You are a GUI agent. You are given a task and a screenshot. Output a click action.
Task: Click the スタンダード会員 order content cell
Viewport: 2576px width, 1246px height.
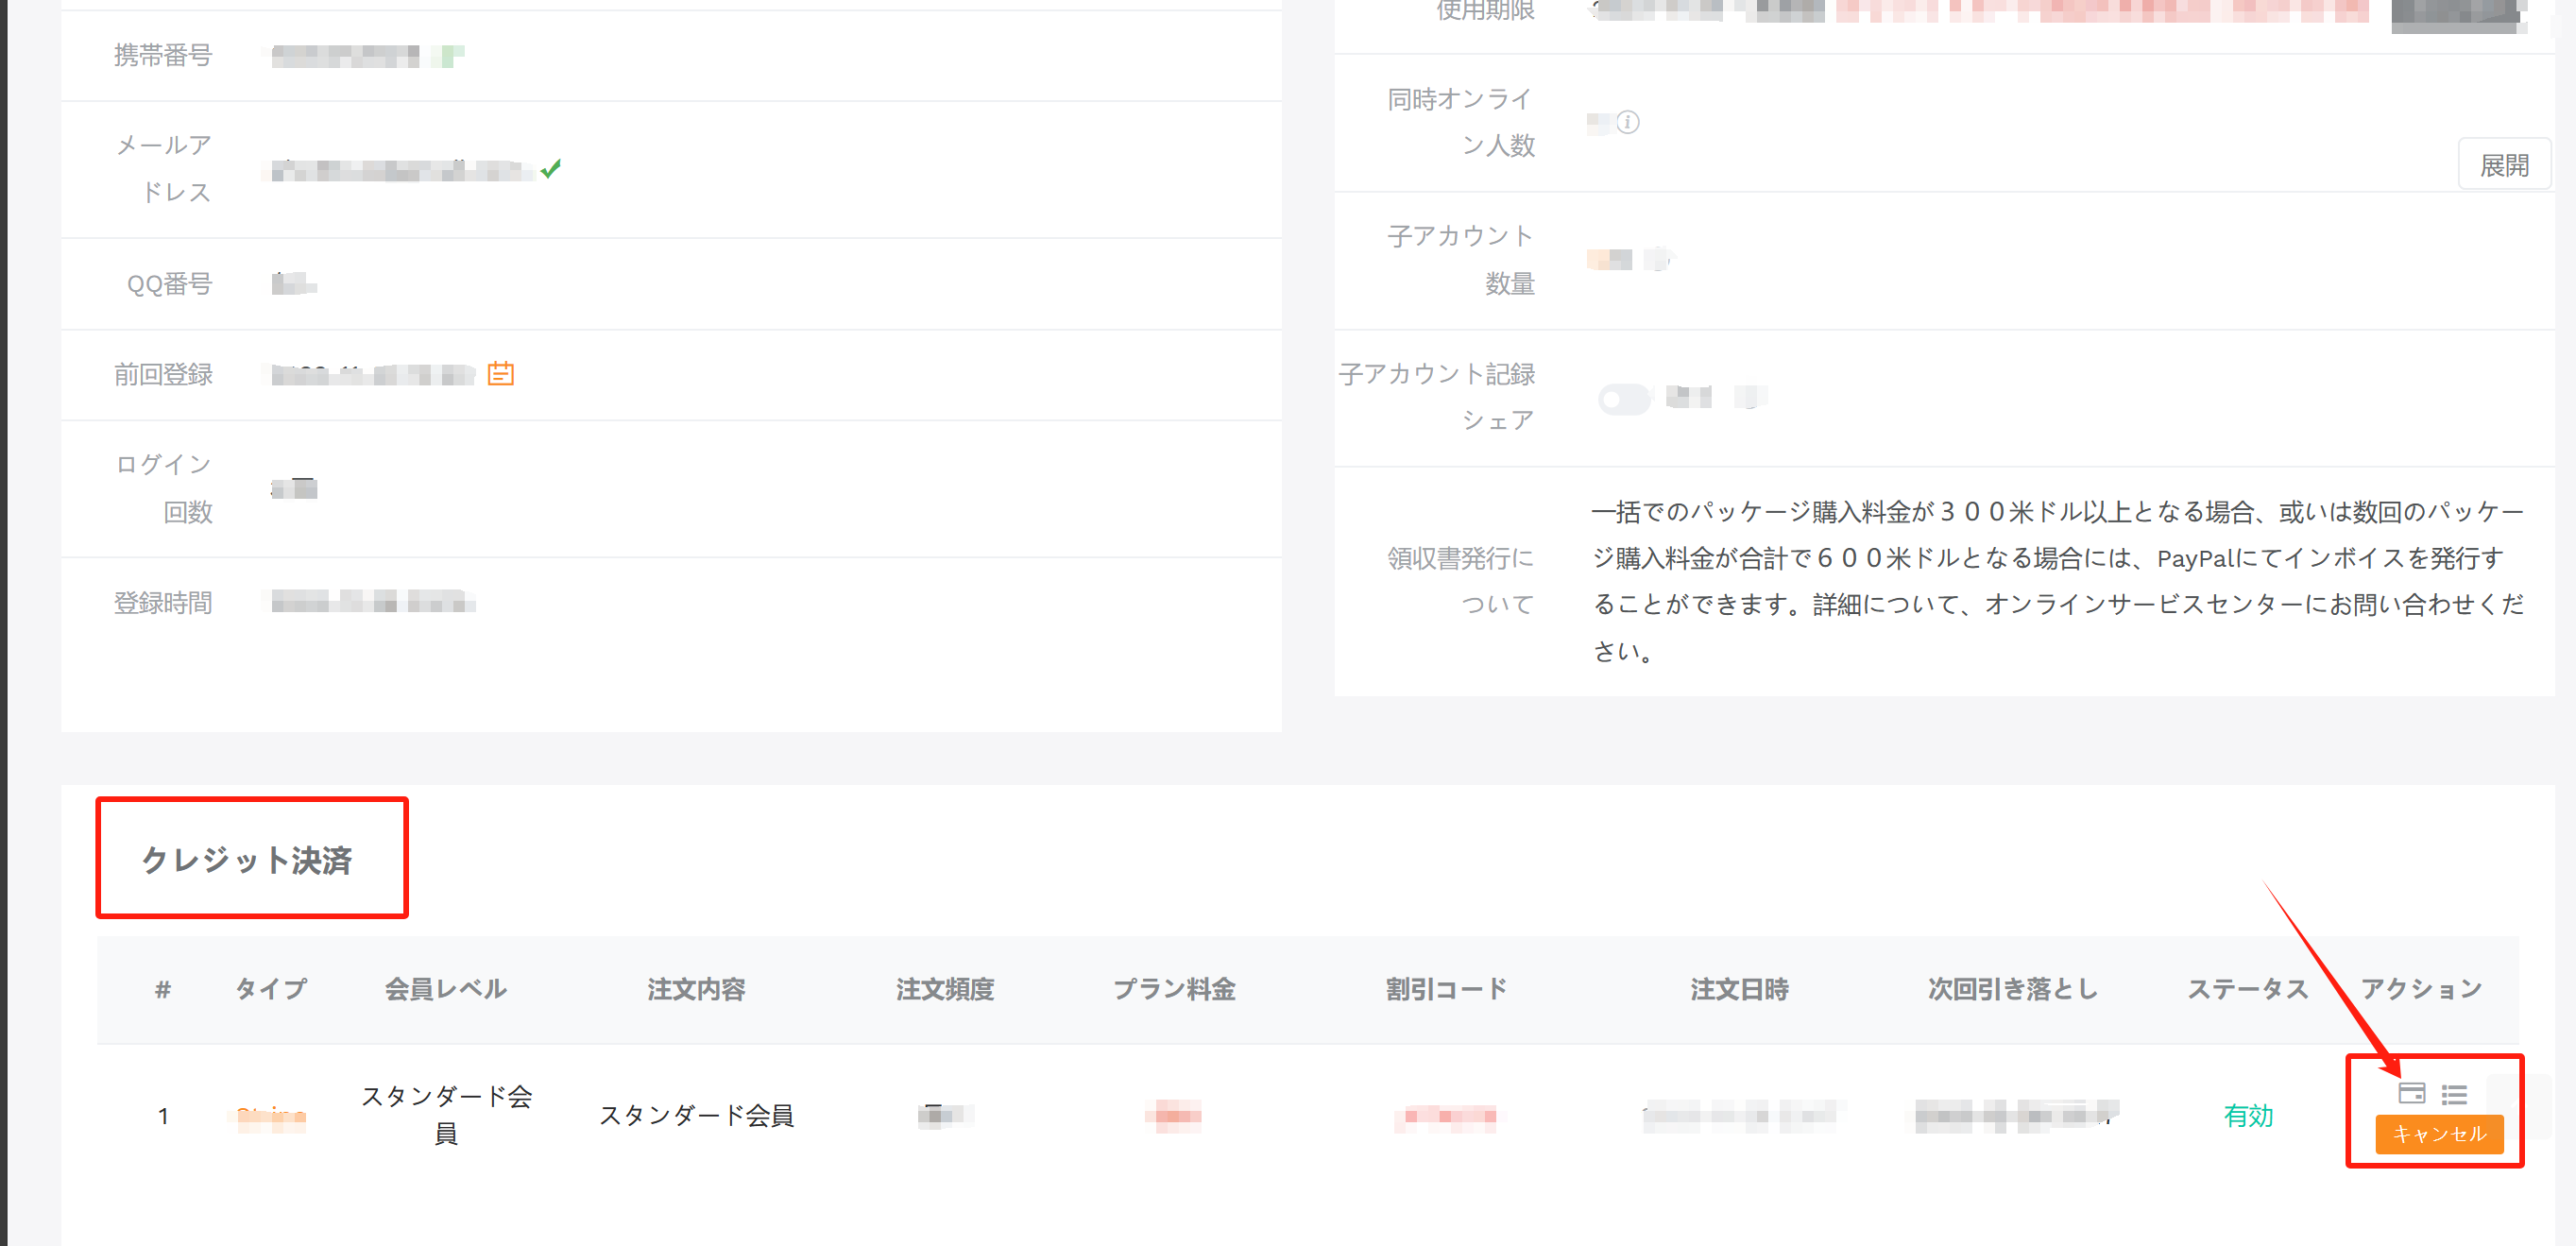point(696,1116)
